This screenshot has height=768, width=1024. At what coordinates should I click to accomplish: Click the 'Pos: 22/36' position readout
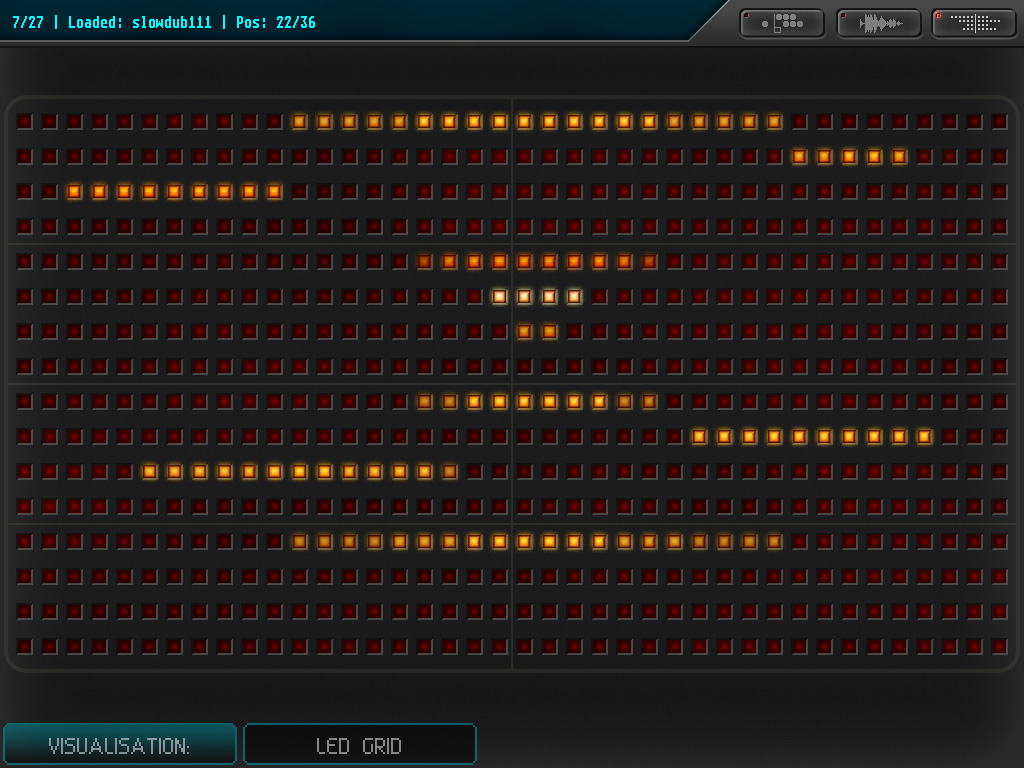276,23
